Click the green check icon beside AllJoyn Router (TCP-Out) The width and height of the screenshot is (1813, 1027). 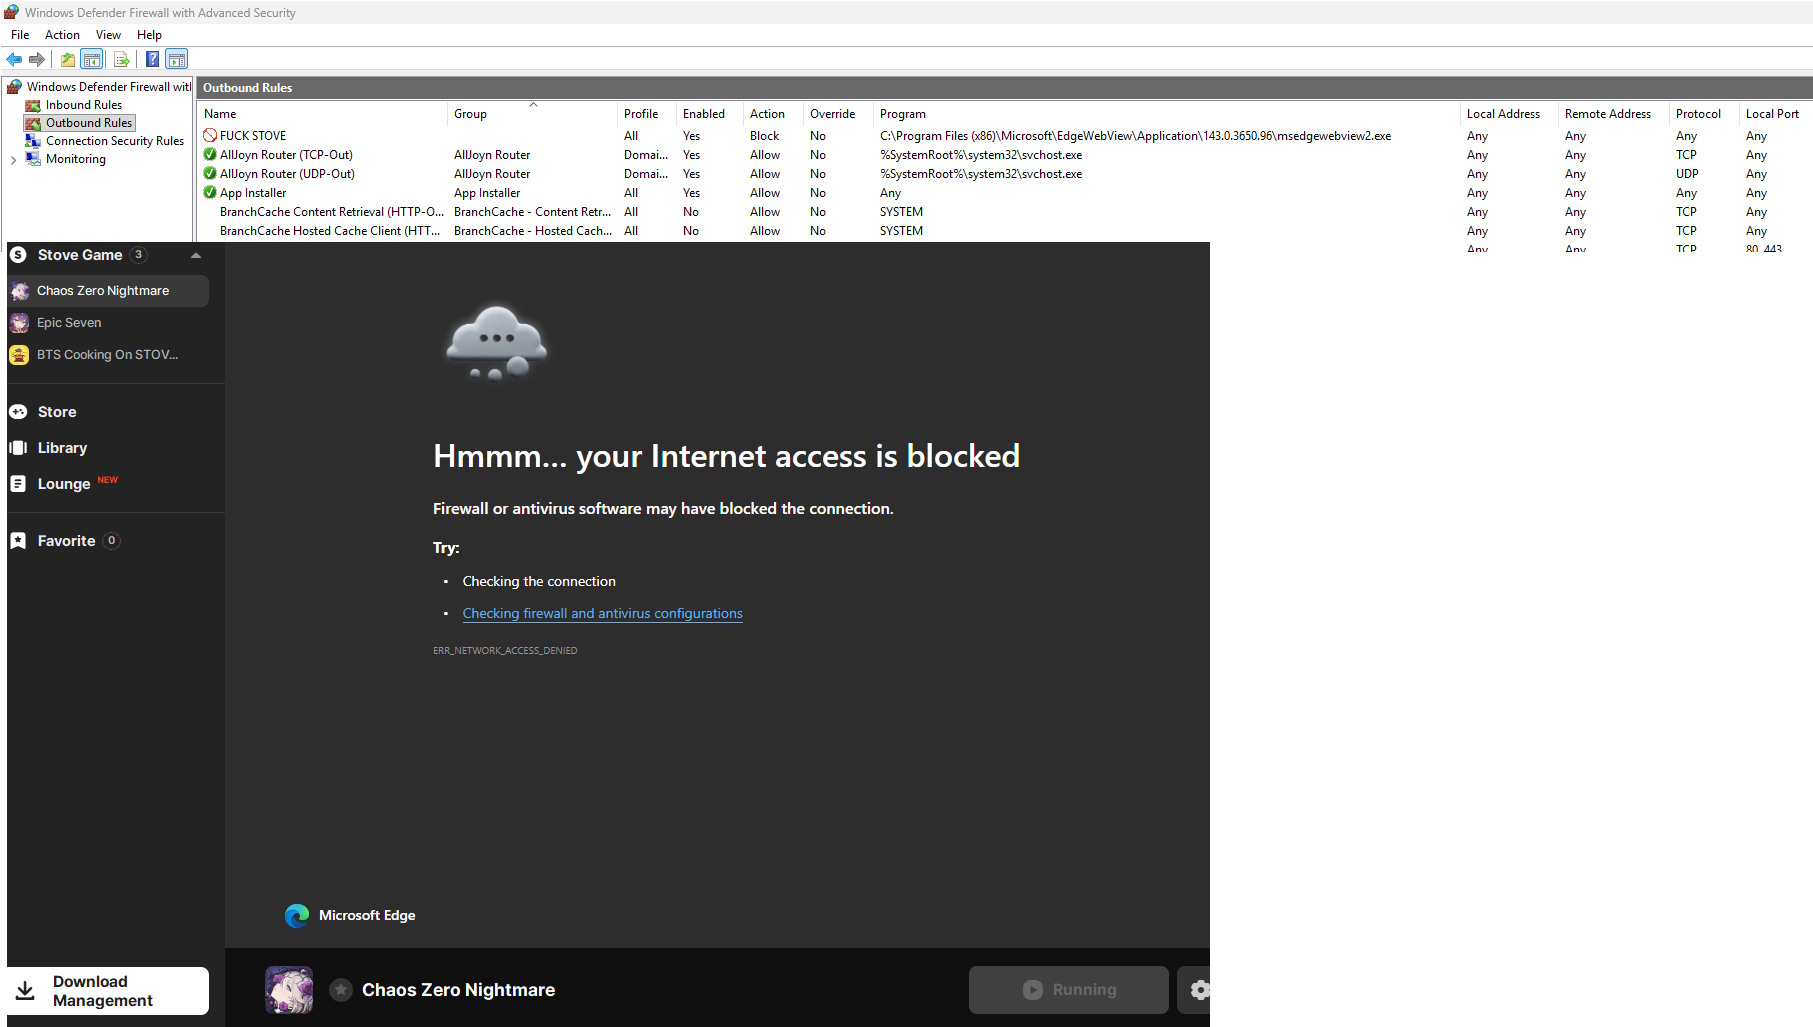pos(210,154)
